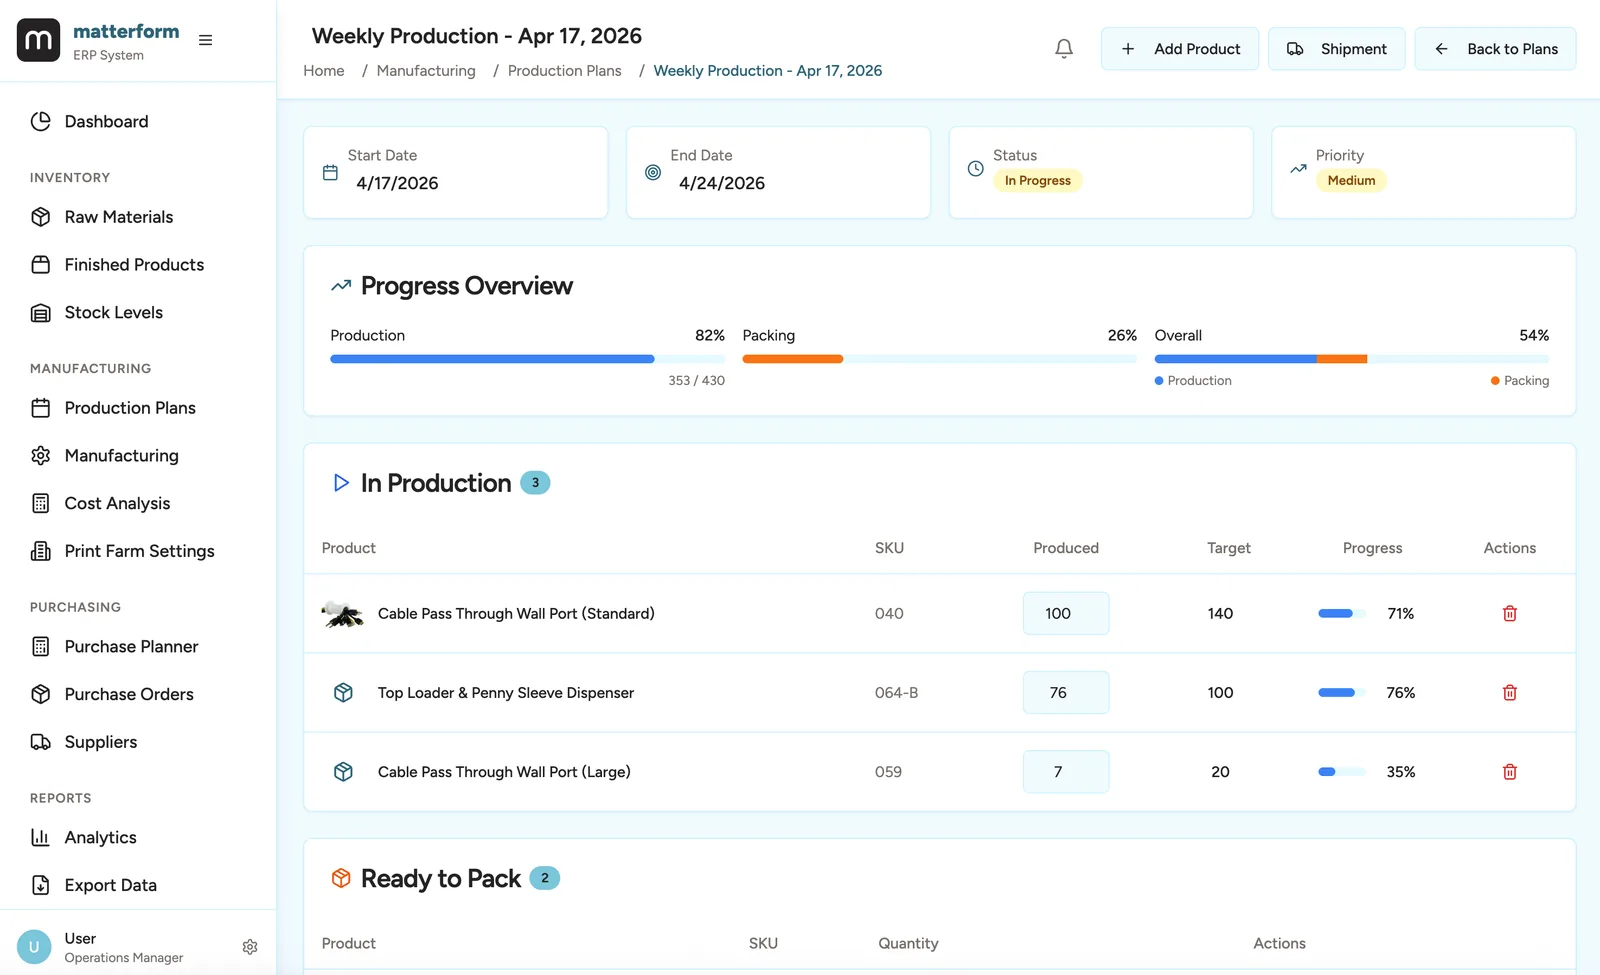The height and width of the screenshot is (975, 1600).
Task: Delete the Top Loader row via trash icon
Action: (x=1510, y=692)
